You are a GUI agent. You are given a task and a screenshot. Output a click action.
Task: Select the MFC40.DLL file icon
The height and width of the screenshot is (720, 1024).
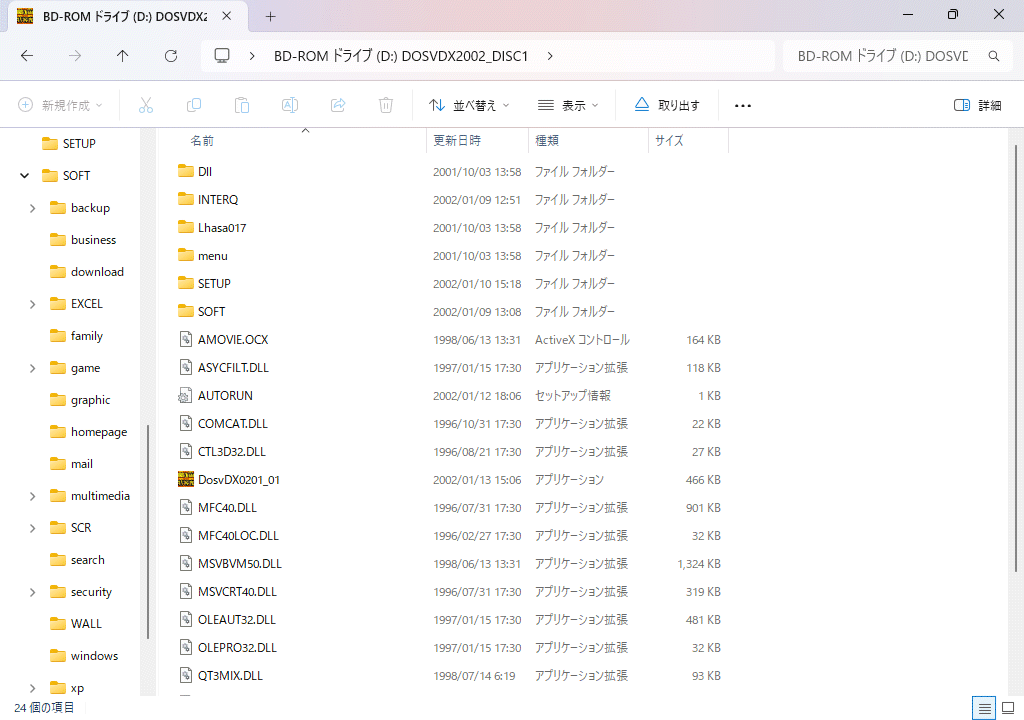point(185,507)
